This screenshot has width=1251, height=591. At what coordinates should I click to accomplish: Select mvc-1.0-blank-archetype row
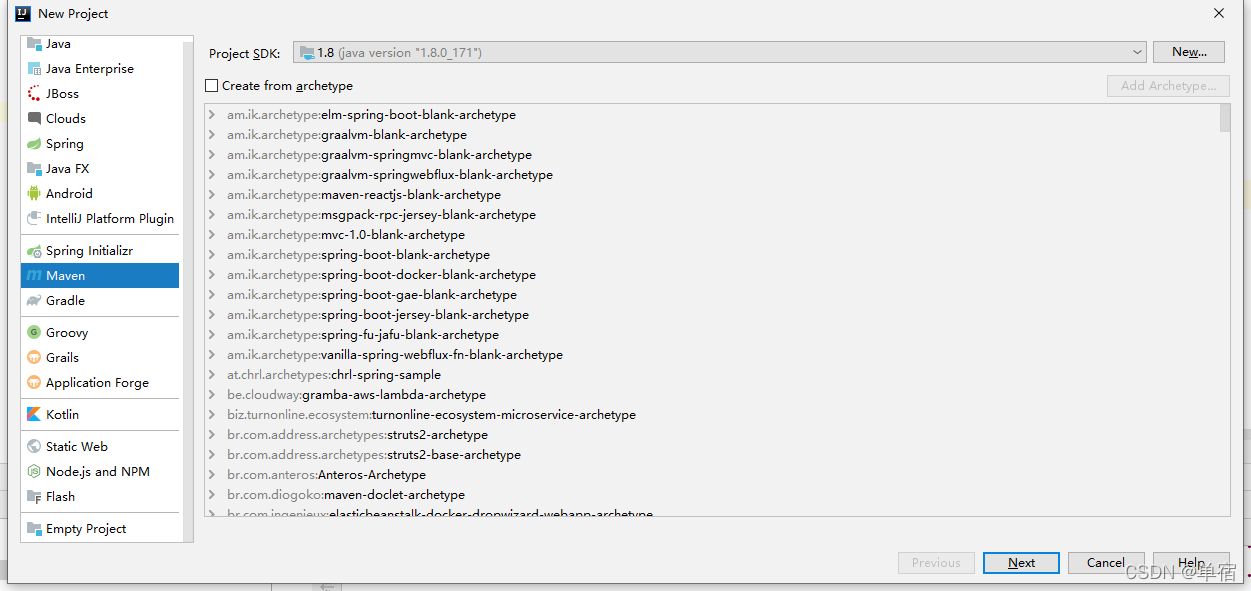coord(712,235)
